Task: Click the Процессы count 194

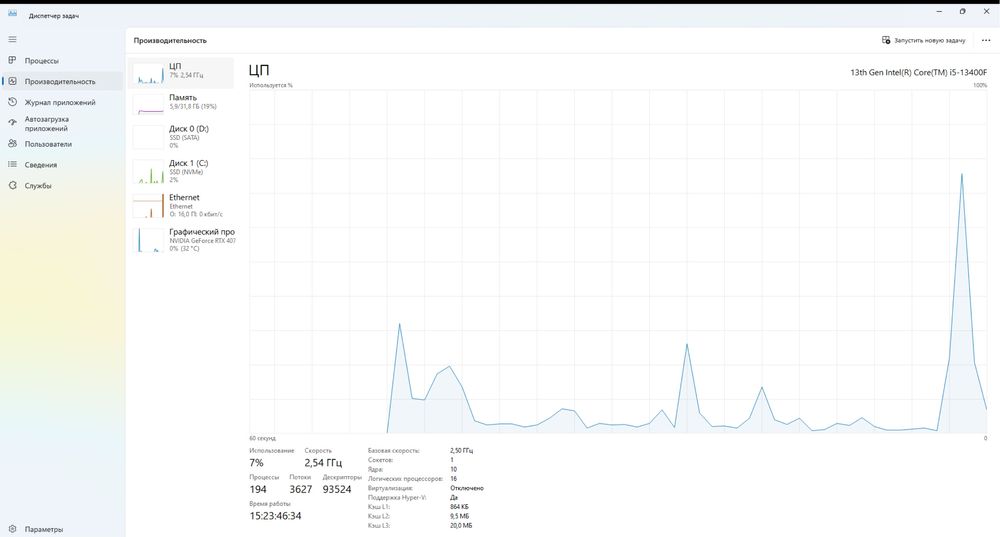Action: [x=258, y=489]
